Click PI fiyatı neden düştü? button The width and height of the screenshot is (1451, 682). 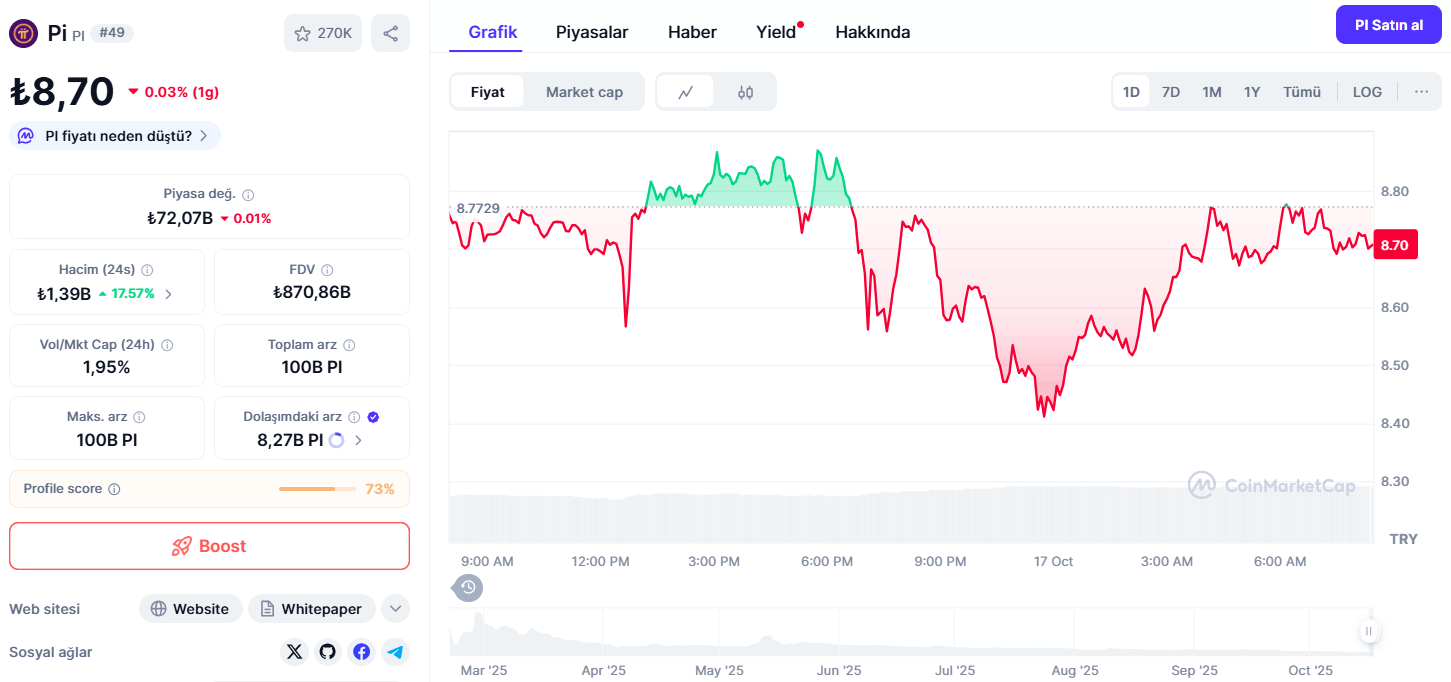[x=115, y=136]
